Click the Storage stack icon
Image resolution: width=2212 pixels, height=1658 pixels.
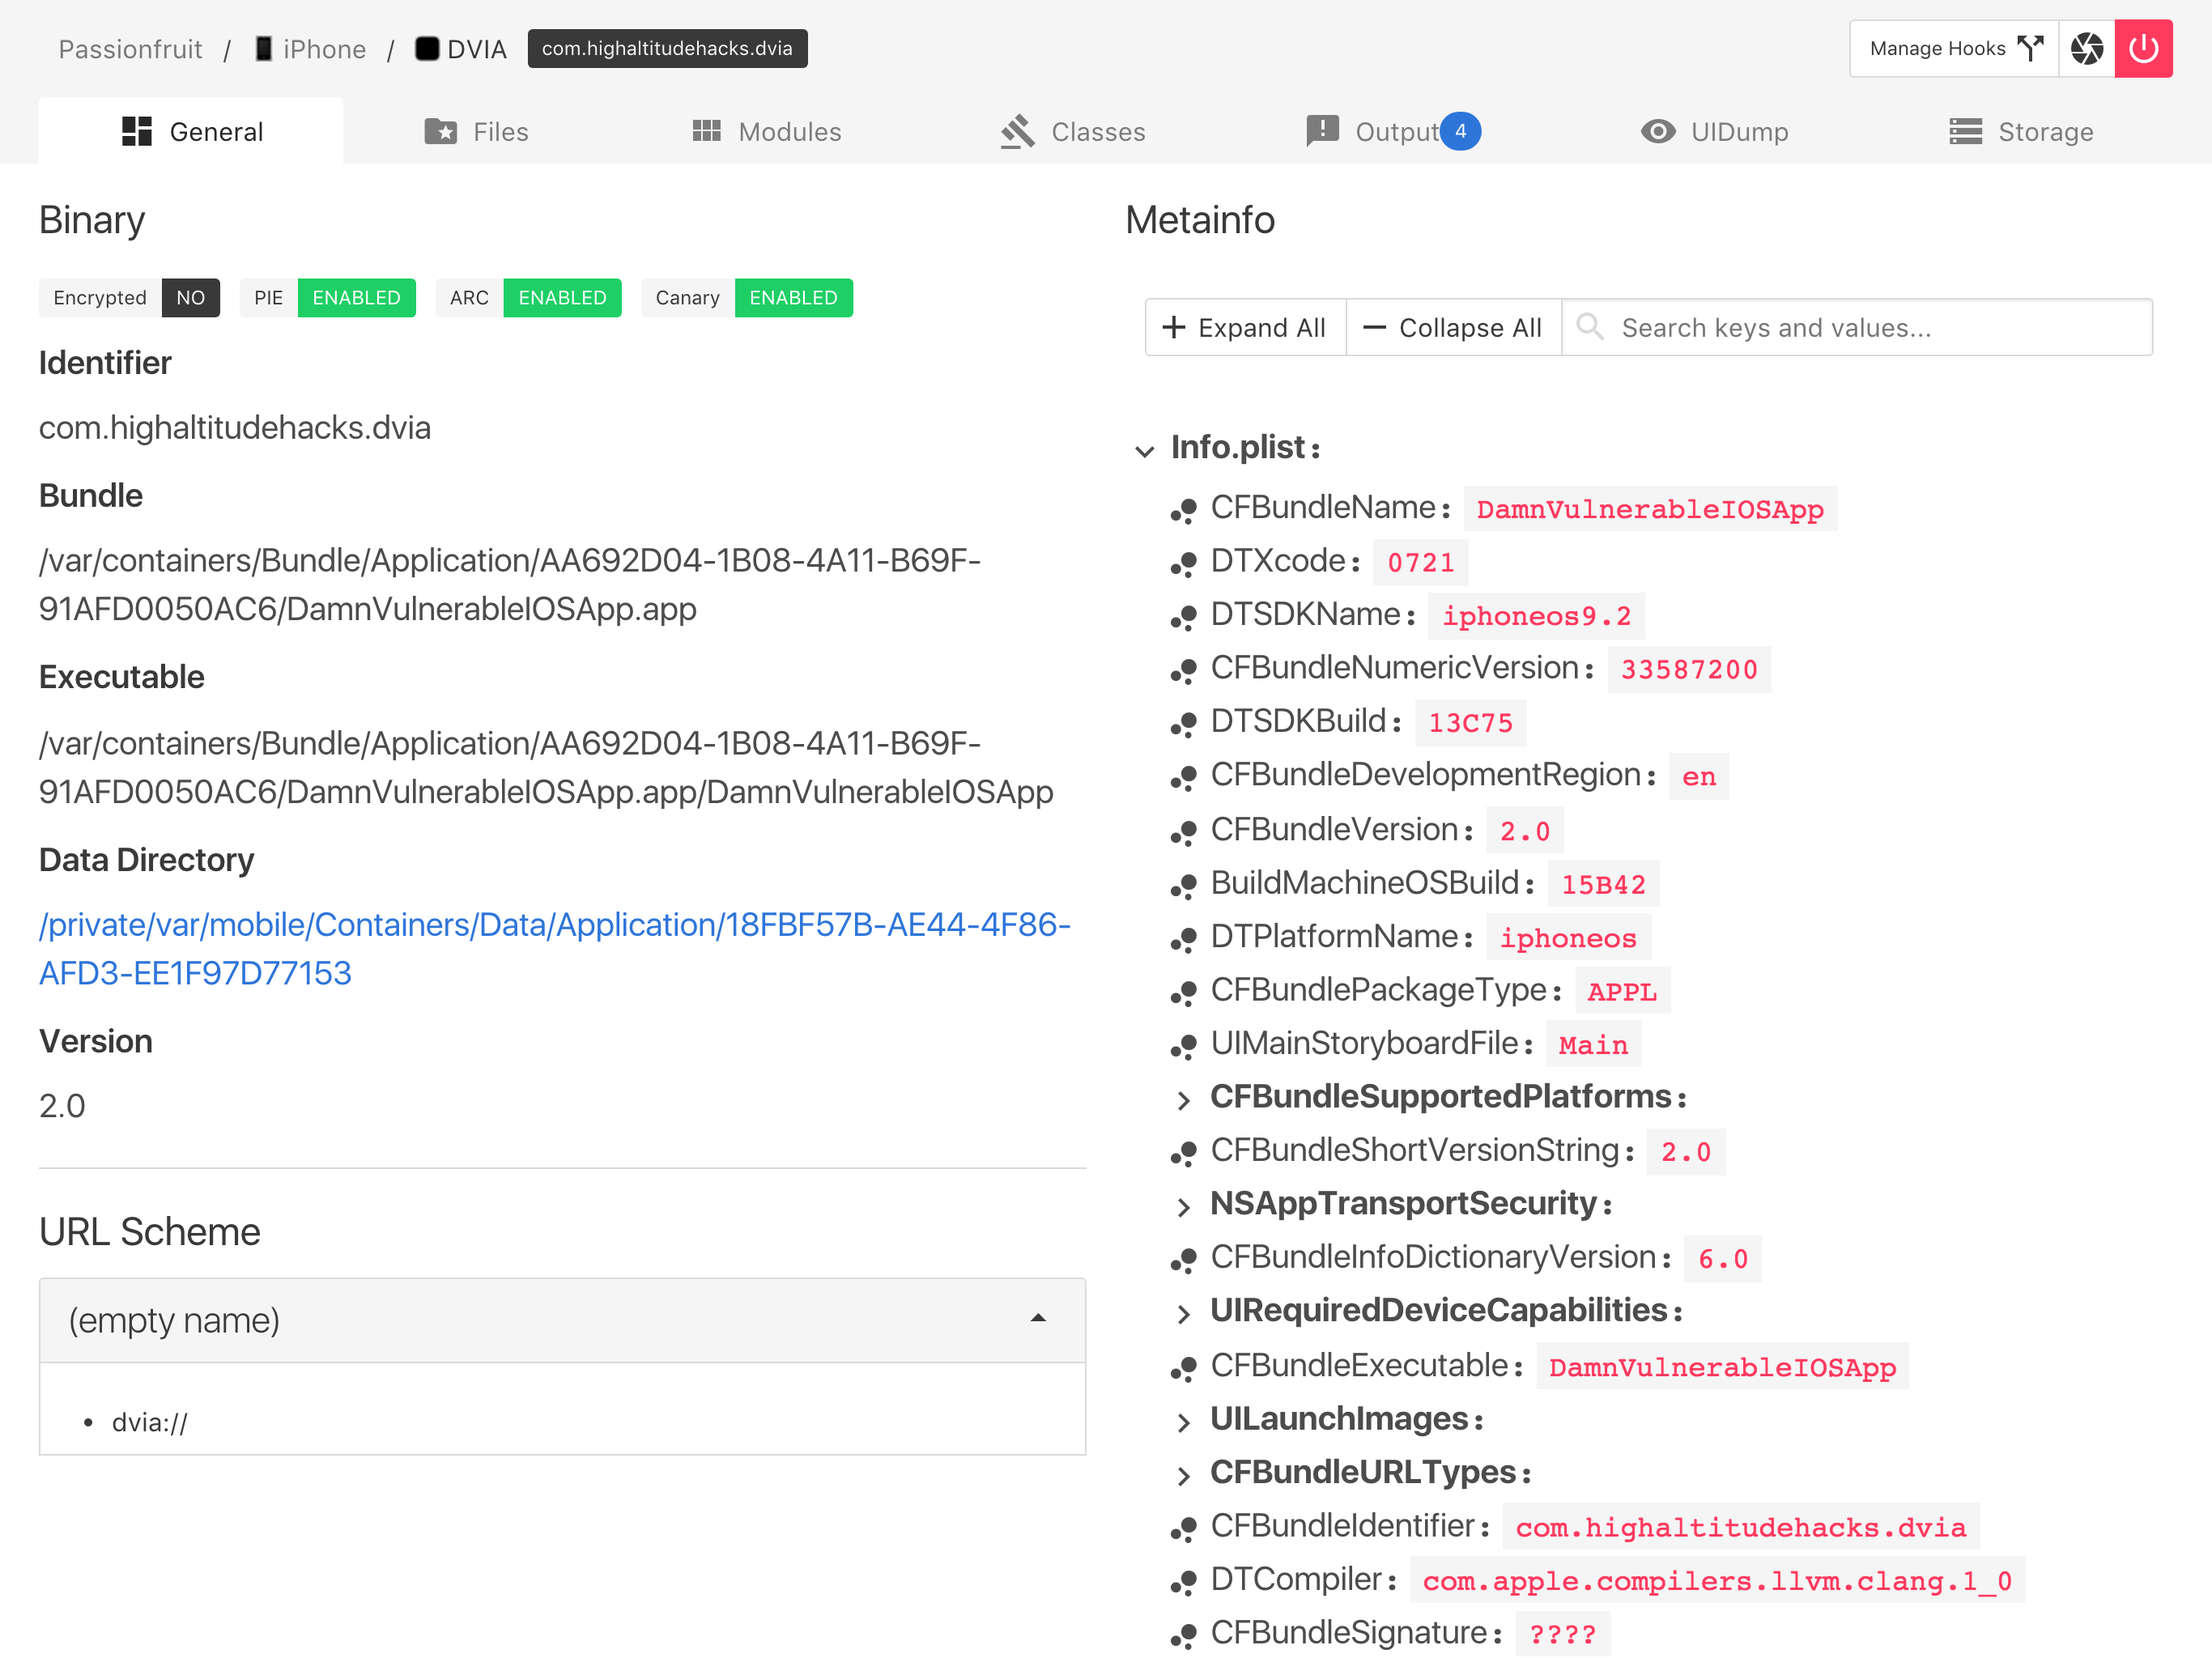tap(1965, 131)
